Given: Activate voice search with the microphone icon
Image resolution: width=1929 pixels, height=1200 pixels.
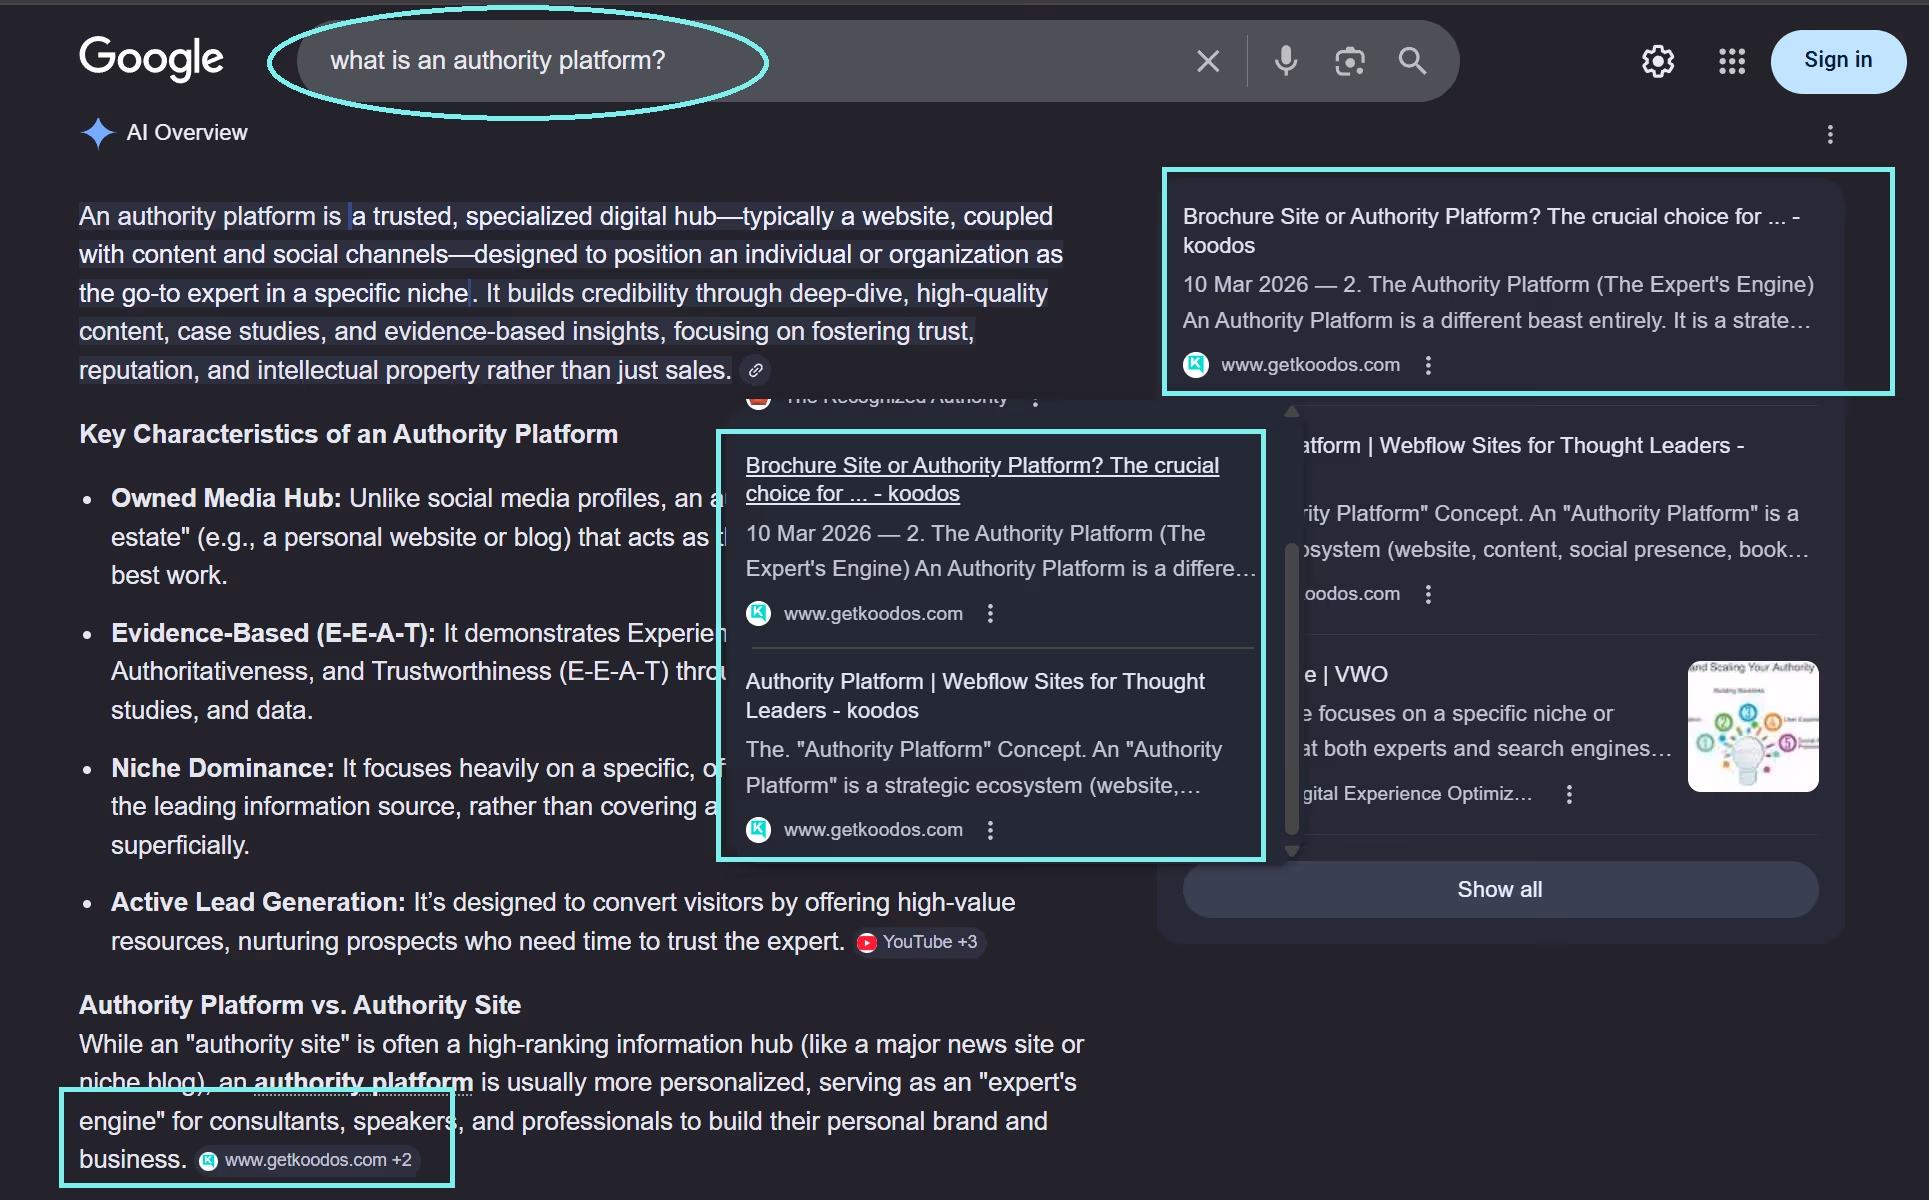Looking at the screenshot, I should [1285, 61].
